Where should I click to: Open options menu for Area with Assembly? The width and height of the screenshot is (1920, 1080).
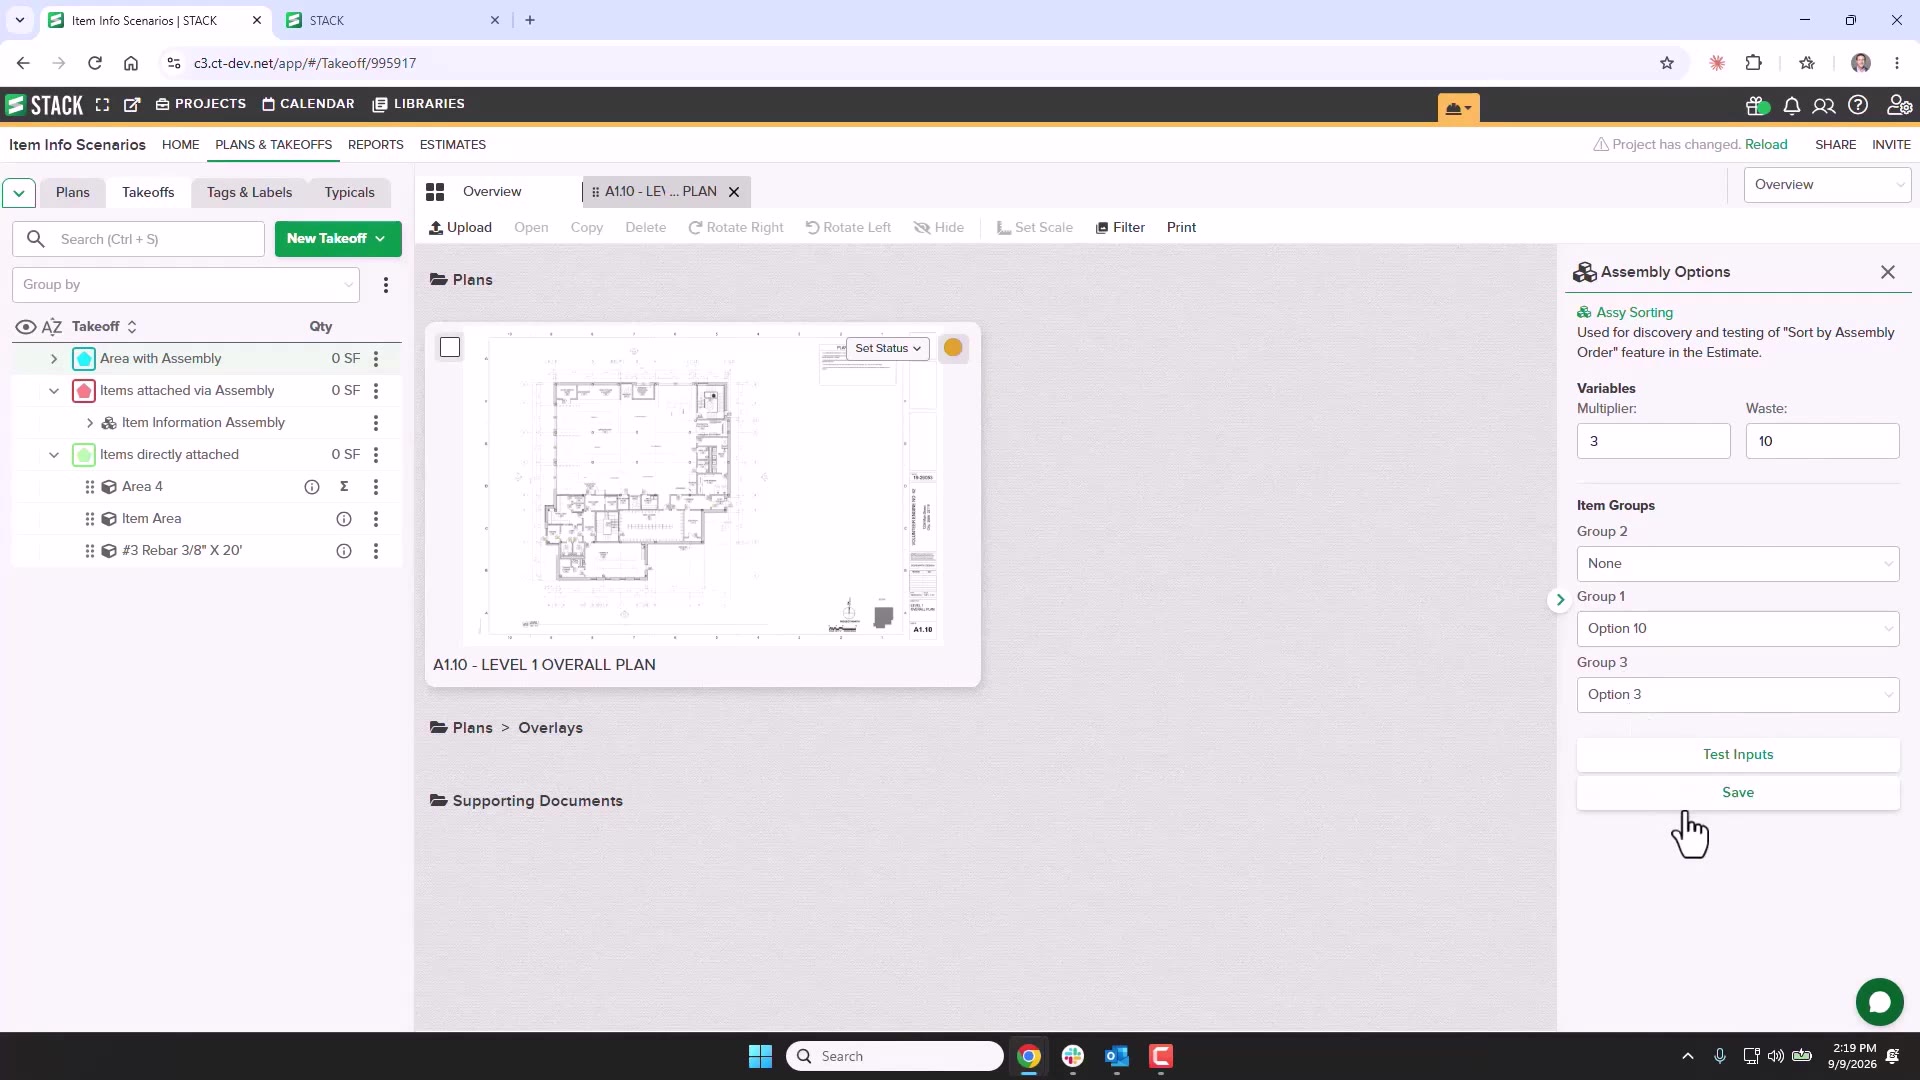click(x=376, y=359)
